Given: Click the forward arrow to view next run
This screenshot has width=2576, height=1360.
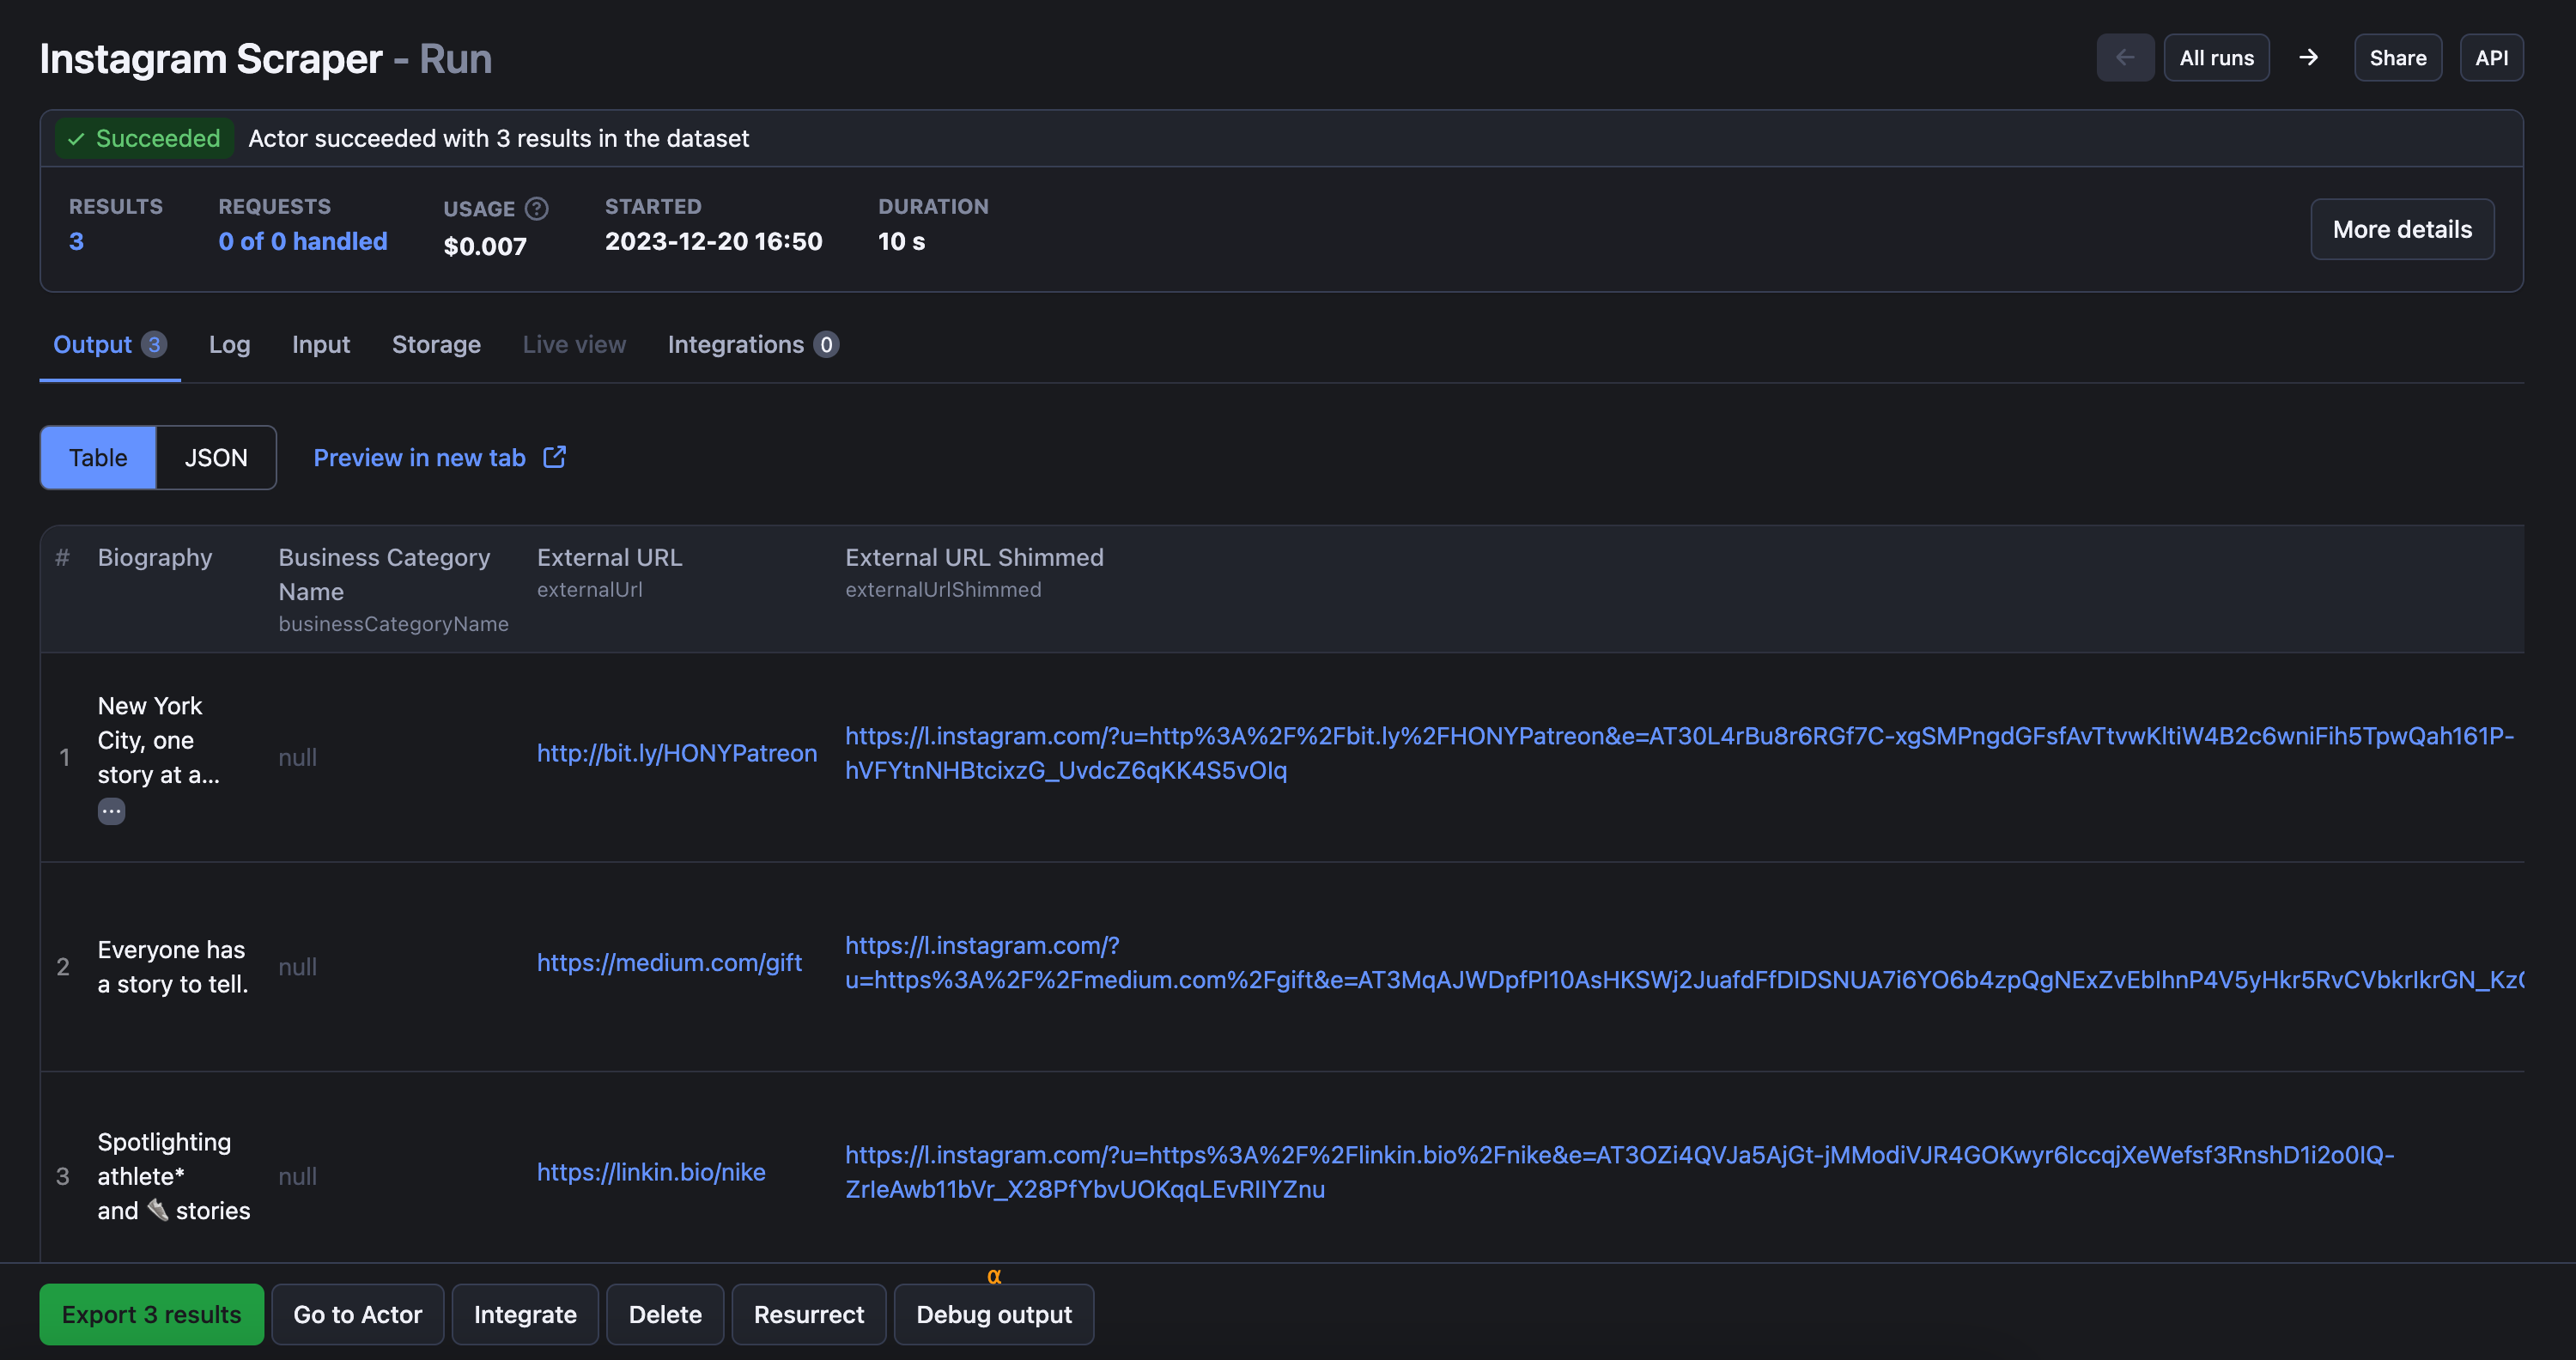Looking at the screenshot, I should pos(2308,57).
